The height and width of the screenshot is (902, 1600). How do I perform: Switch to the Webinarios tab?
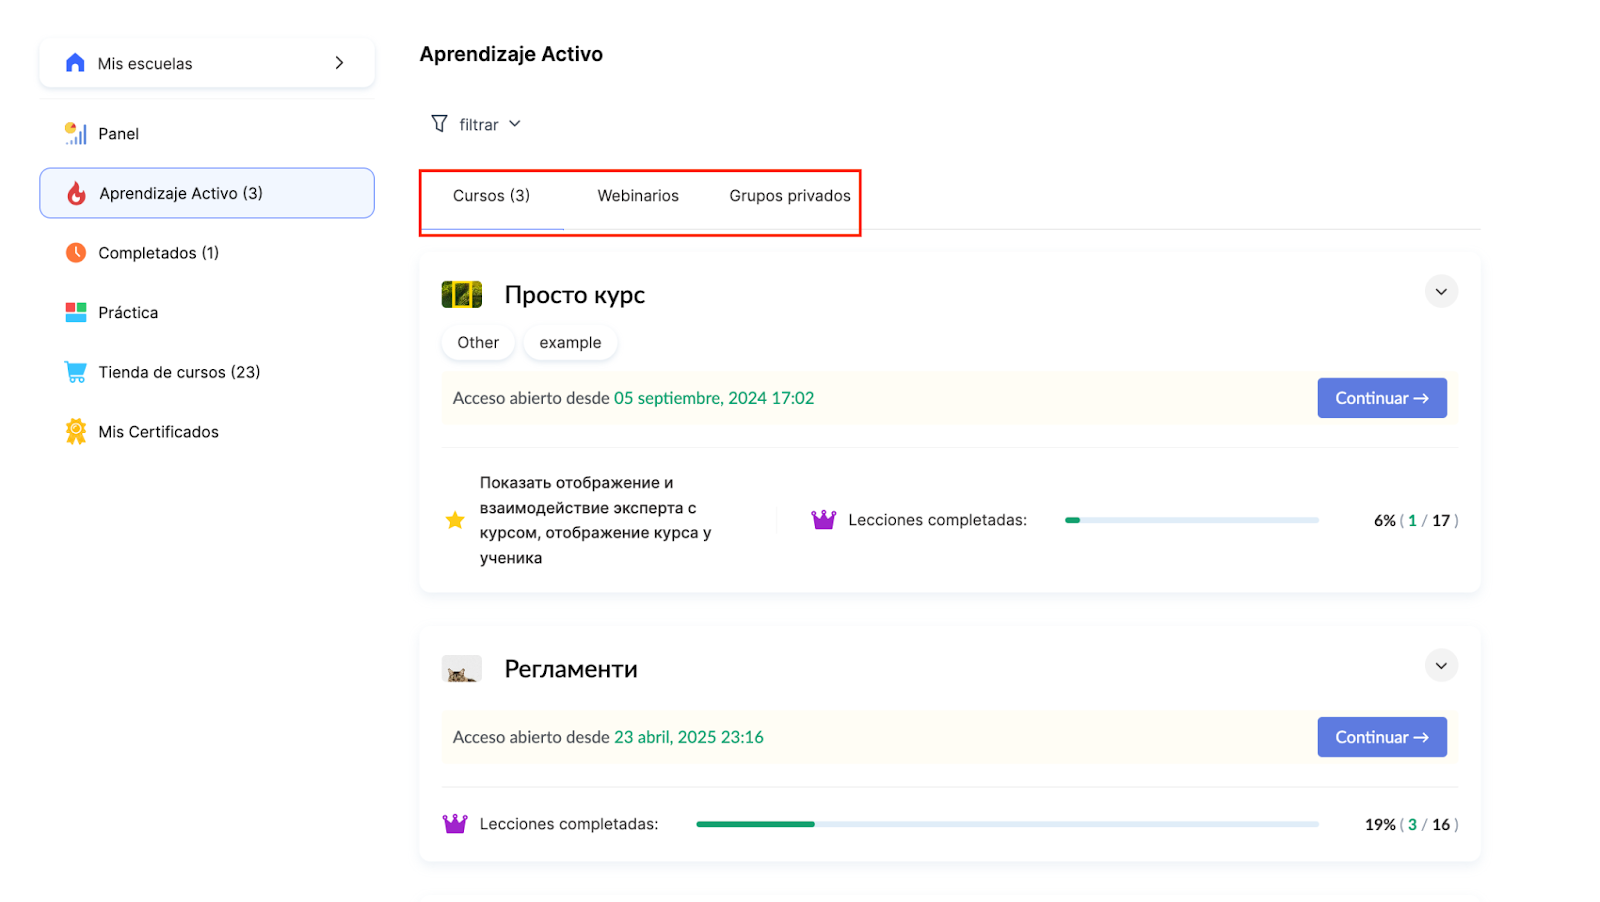coord(638,196)
